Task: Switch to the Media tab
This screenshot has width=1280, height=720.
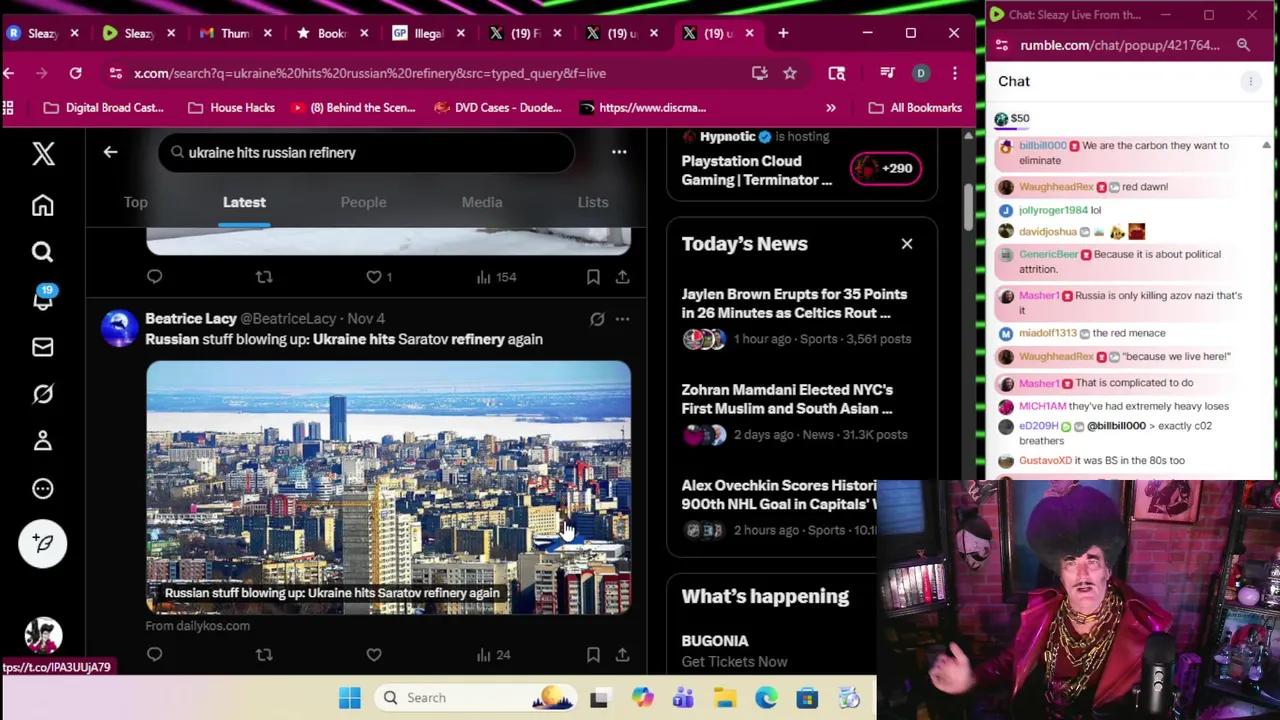Action: (x=482, y=202)
